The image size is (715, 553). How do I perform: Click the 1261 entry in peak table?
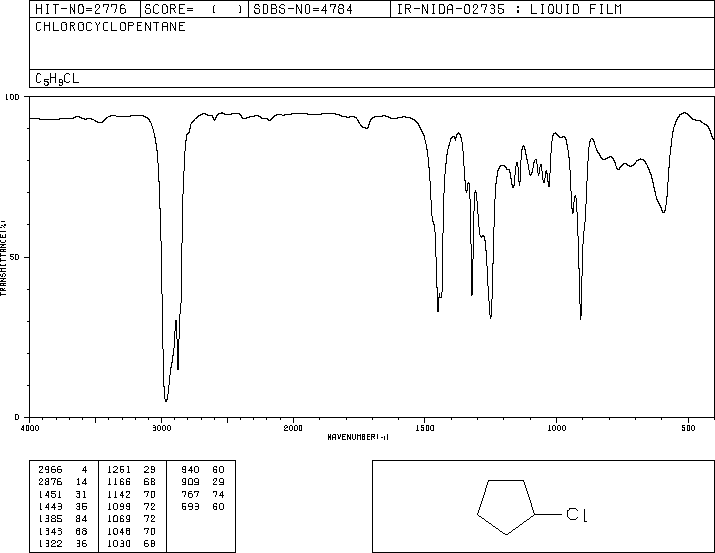coord(119,470)
